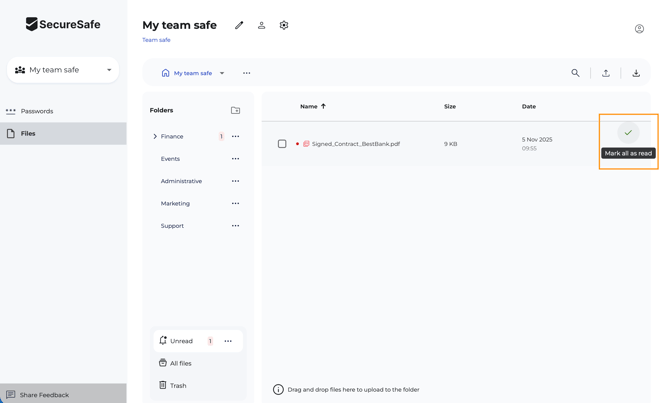
Task: Click the search magnifier icon
Action: [575, 73]
